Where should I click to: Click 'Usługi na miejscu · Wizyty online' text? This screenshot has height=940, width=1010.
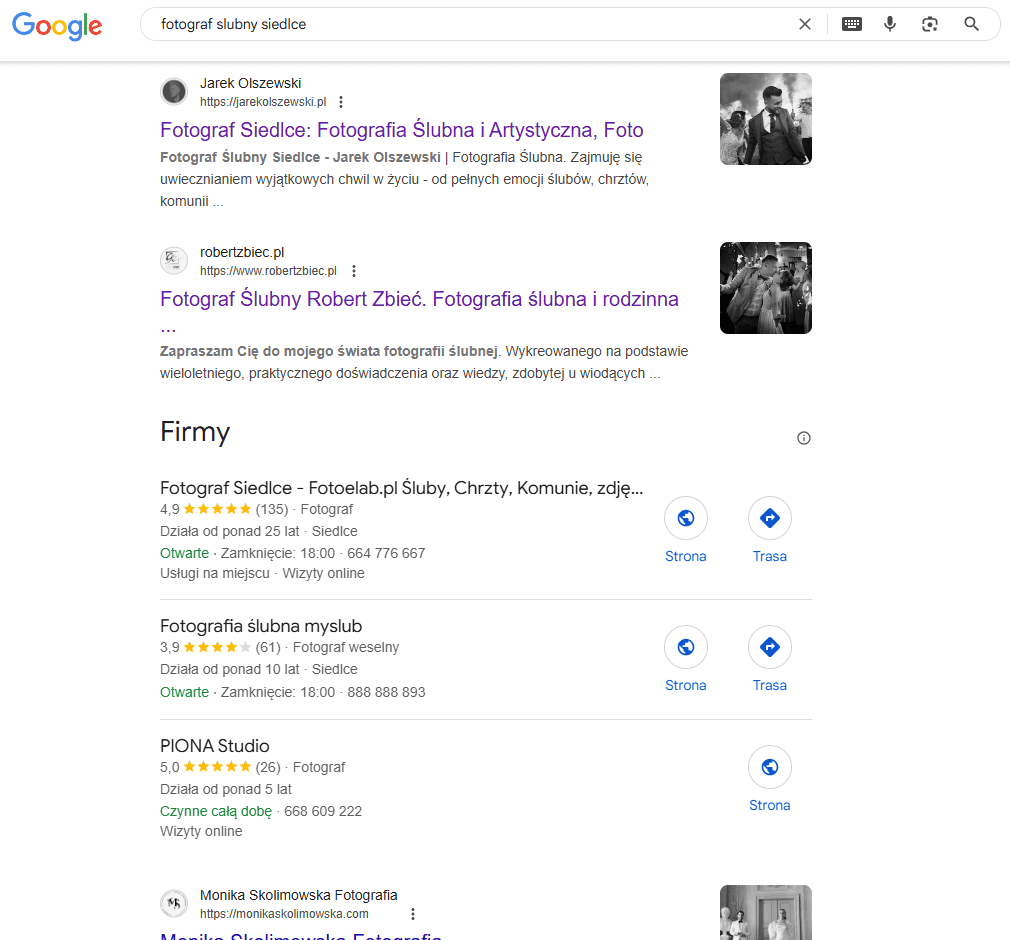(x=262, y=573)
